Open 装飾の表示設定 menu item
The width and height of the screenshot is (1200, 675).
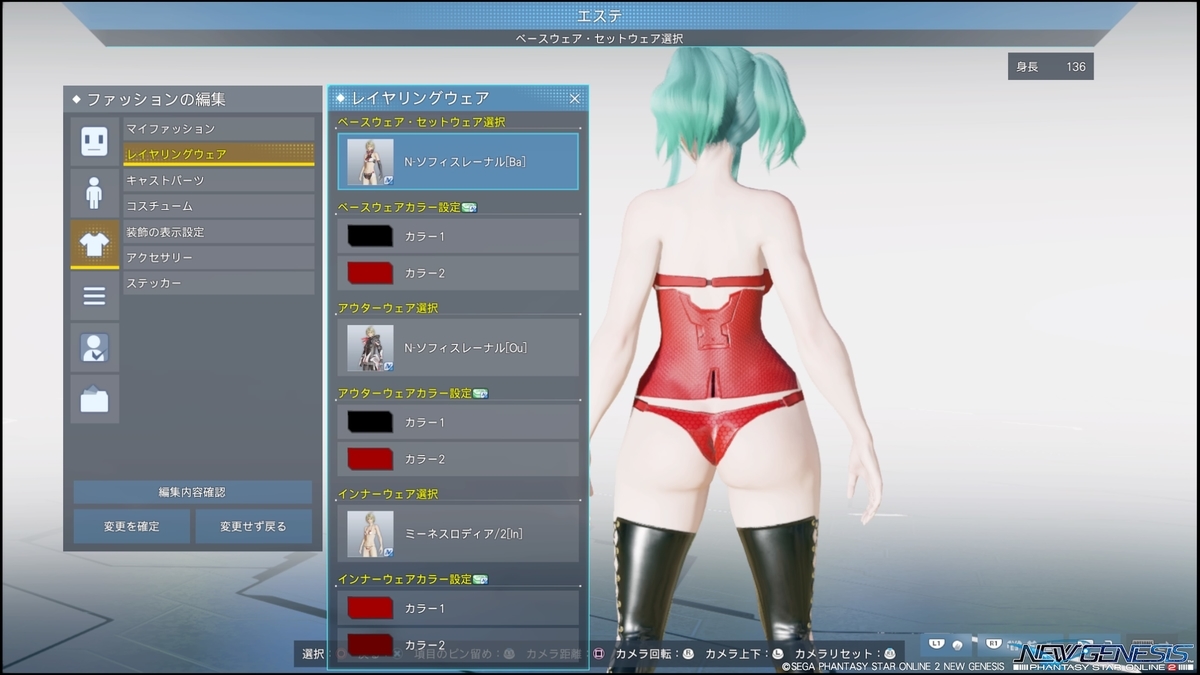(219, 232)
